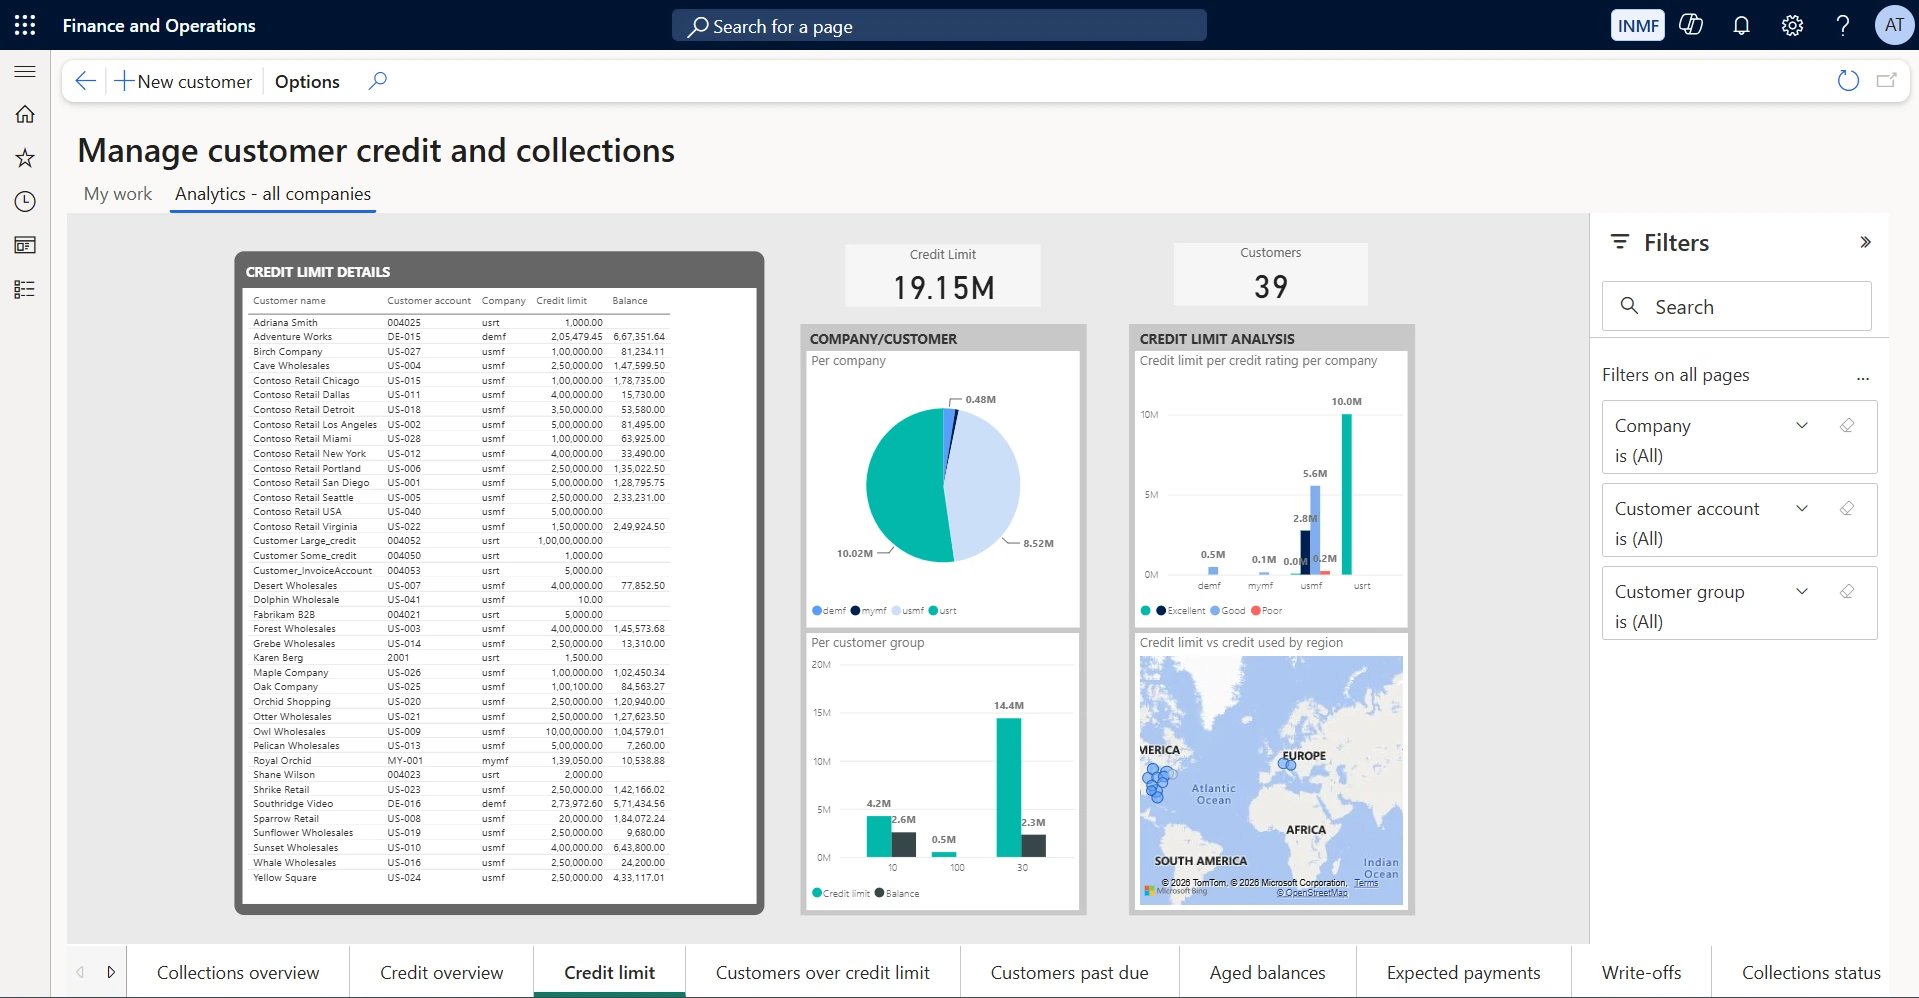Open the settings gear icon
This screenshot has width=1919, height=998.
[1792, 26]
